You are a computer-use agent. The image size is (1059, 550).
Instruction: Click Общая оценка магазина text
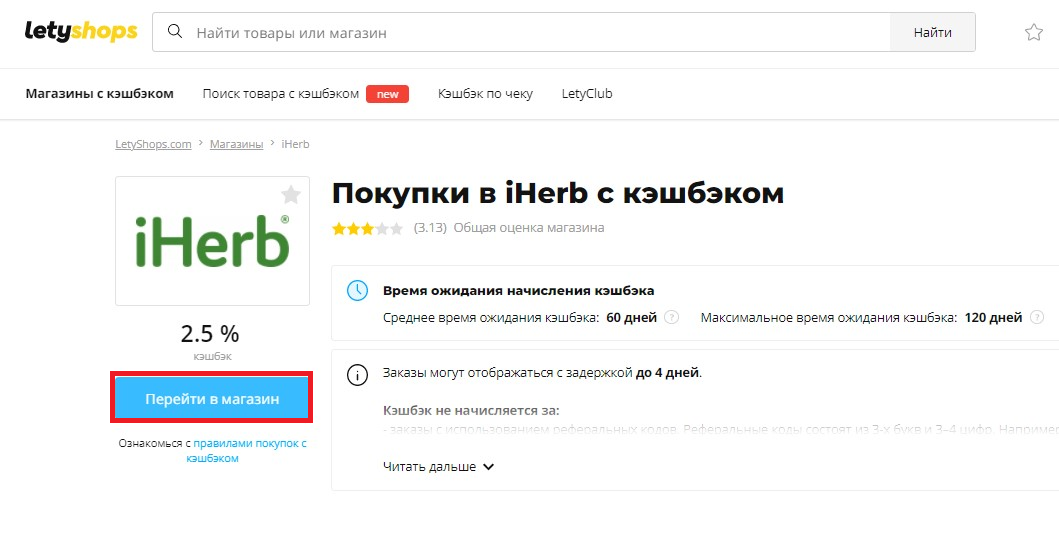[x=529, y=228]
